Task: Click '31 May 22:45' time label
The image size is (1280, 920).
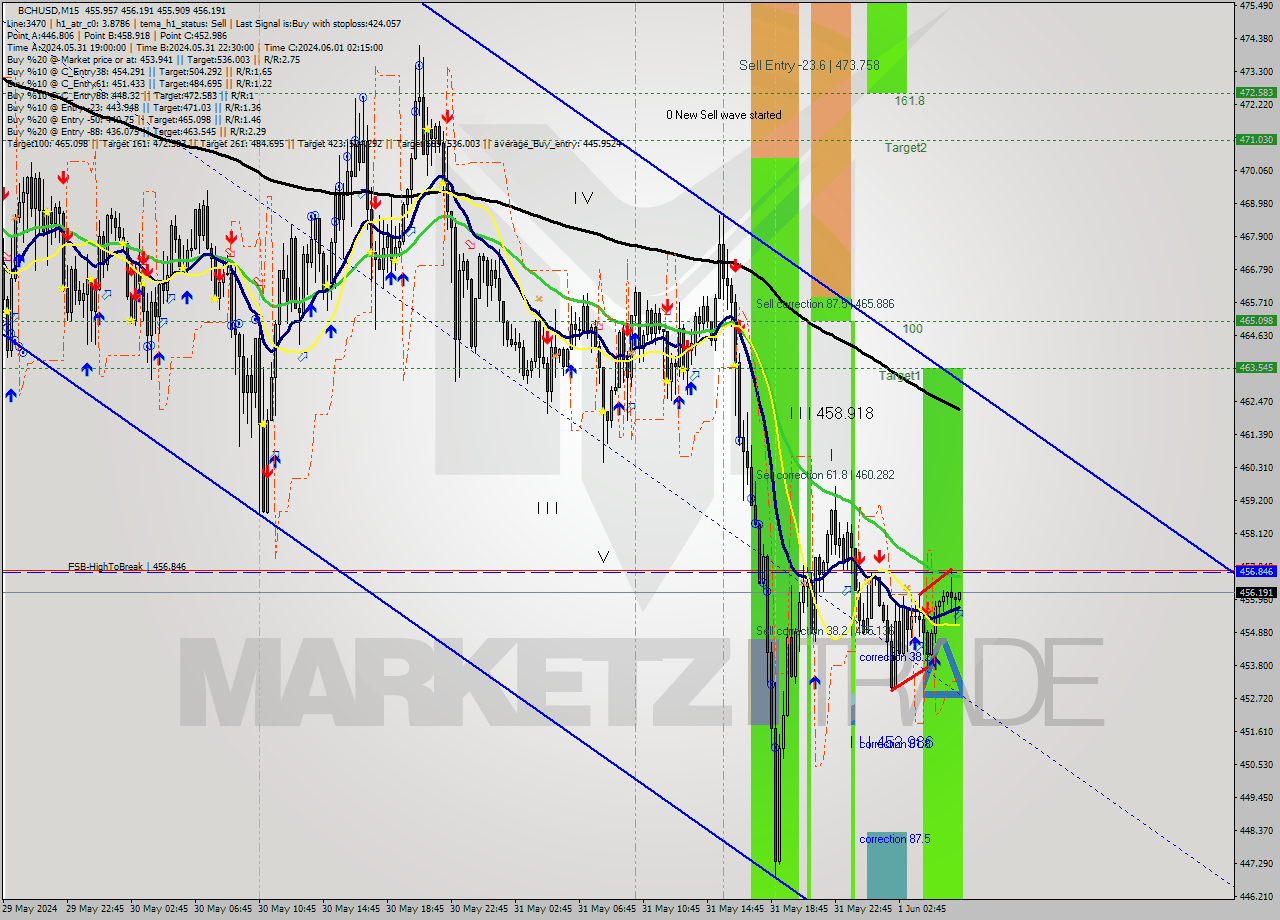Action: point(863,909)
